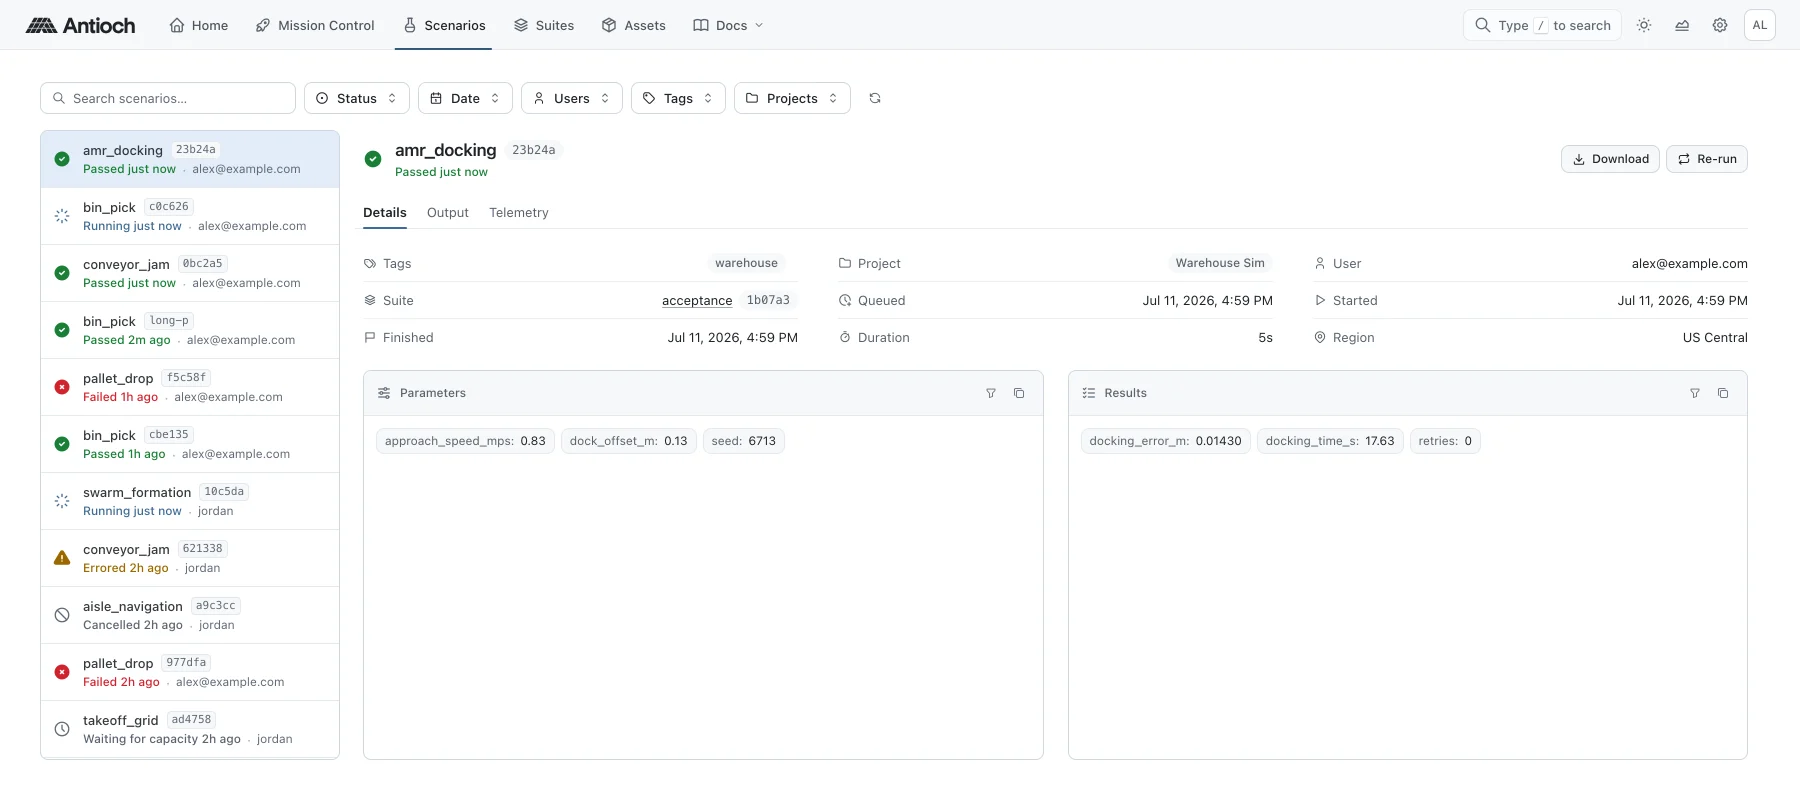Screen dimensions: 1800x800
Task: Copy Parameters using the copy icon
Action: tap(1019, 393)
